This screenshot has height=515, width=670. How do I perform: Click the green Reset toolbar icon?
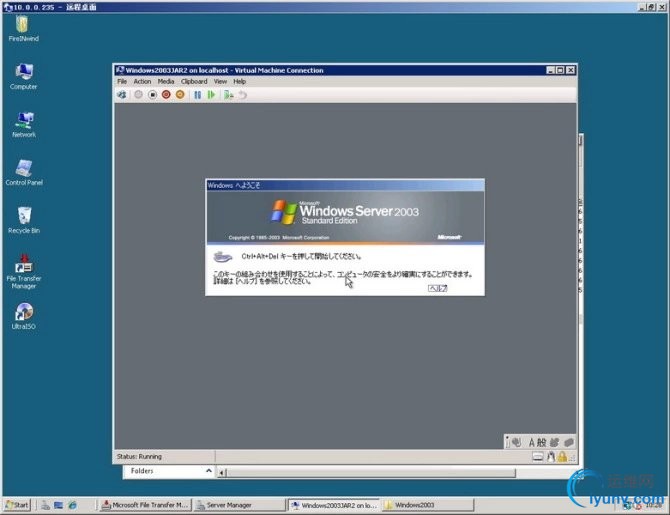coord(211,95)
